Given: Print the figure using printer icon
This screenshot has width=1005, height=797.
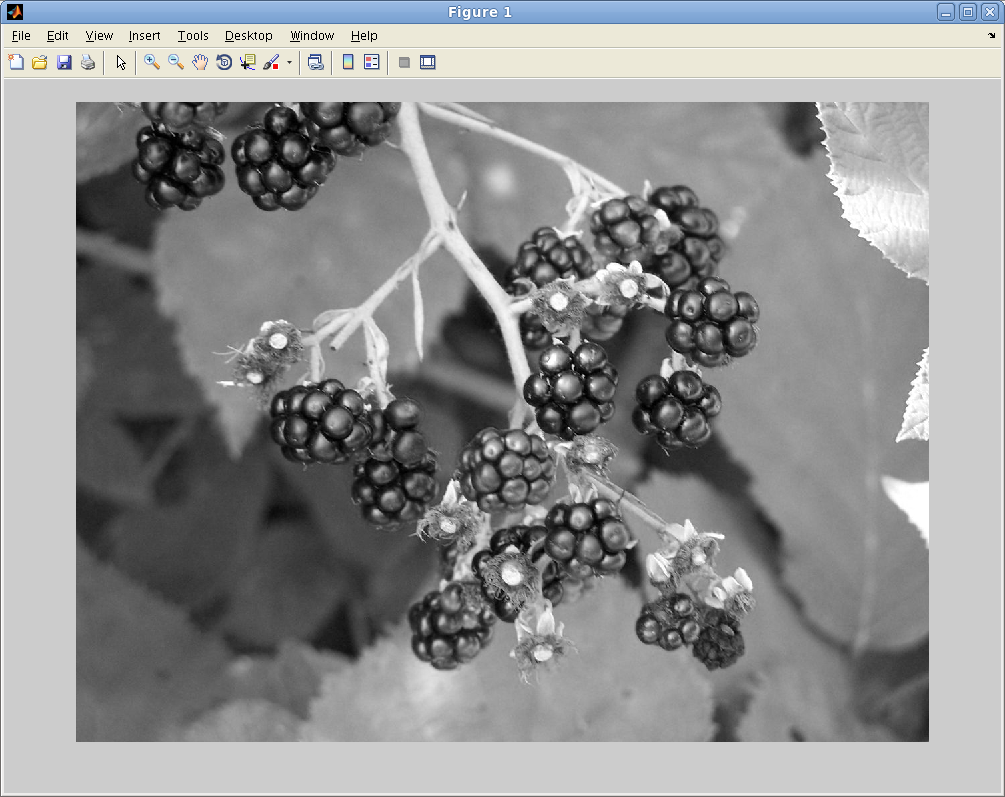Looking at the screenshot, I should tap(88, 62).
